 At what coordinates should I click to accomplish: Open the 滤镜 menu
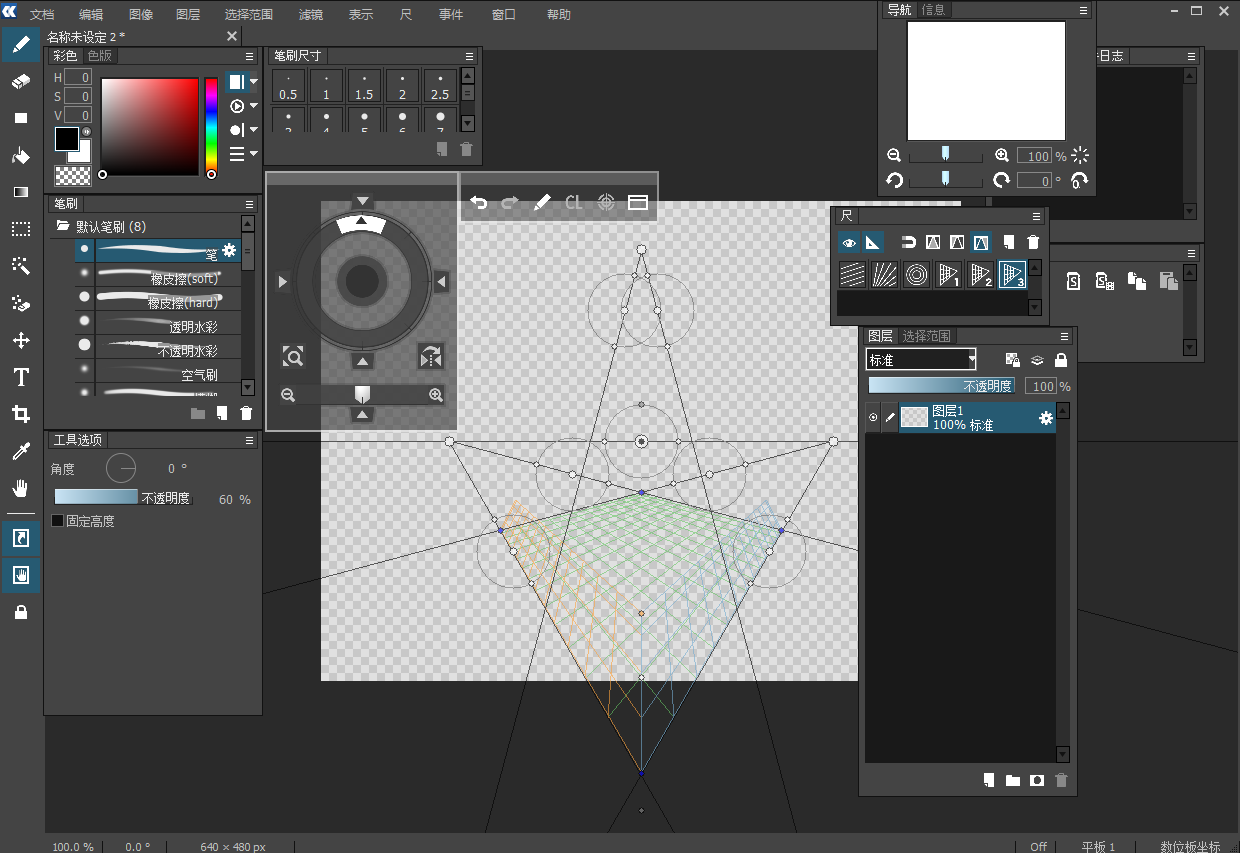(310, 15)
